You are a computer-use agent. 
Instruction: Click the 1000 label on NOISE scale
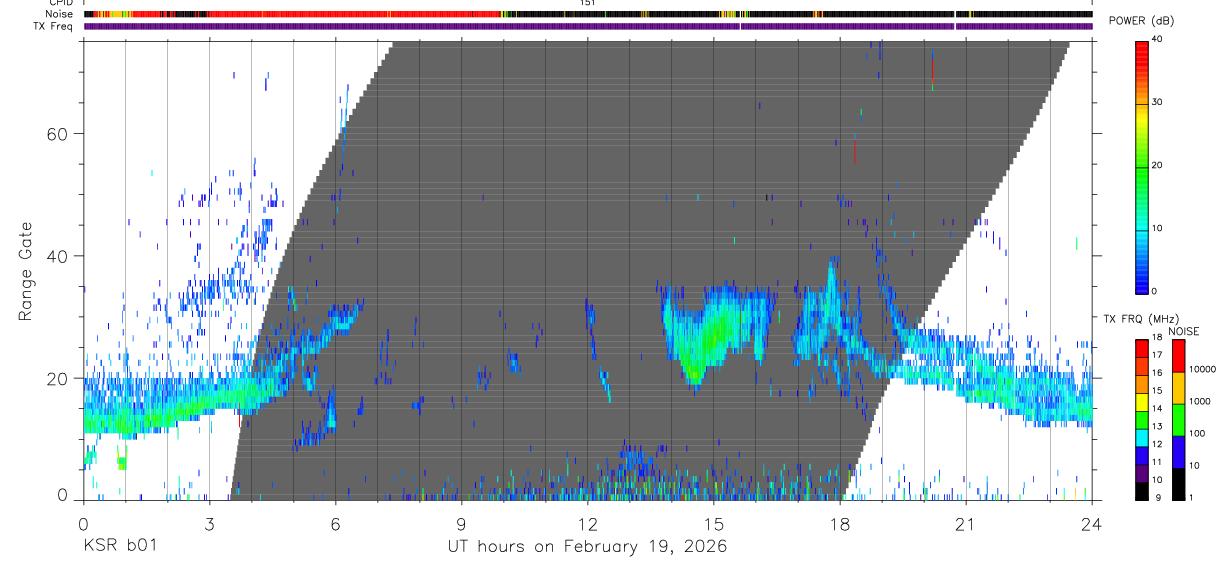pyautogui.click(x=1199, y=401)
